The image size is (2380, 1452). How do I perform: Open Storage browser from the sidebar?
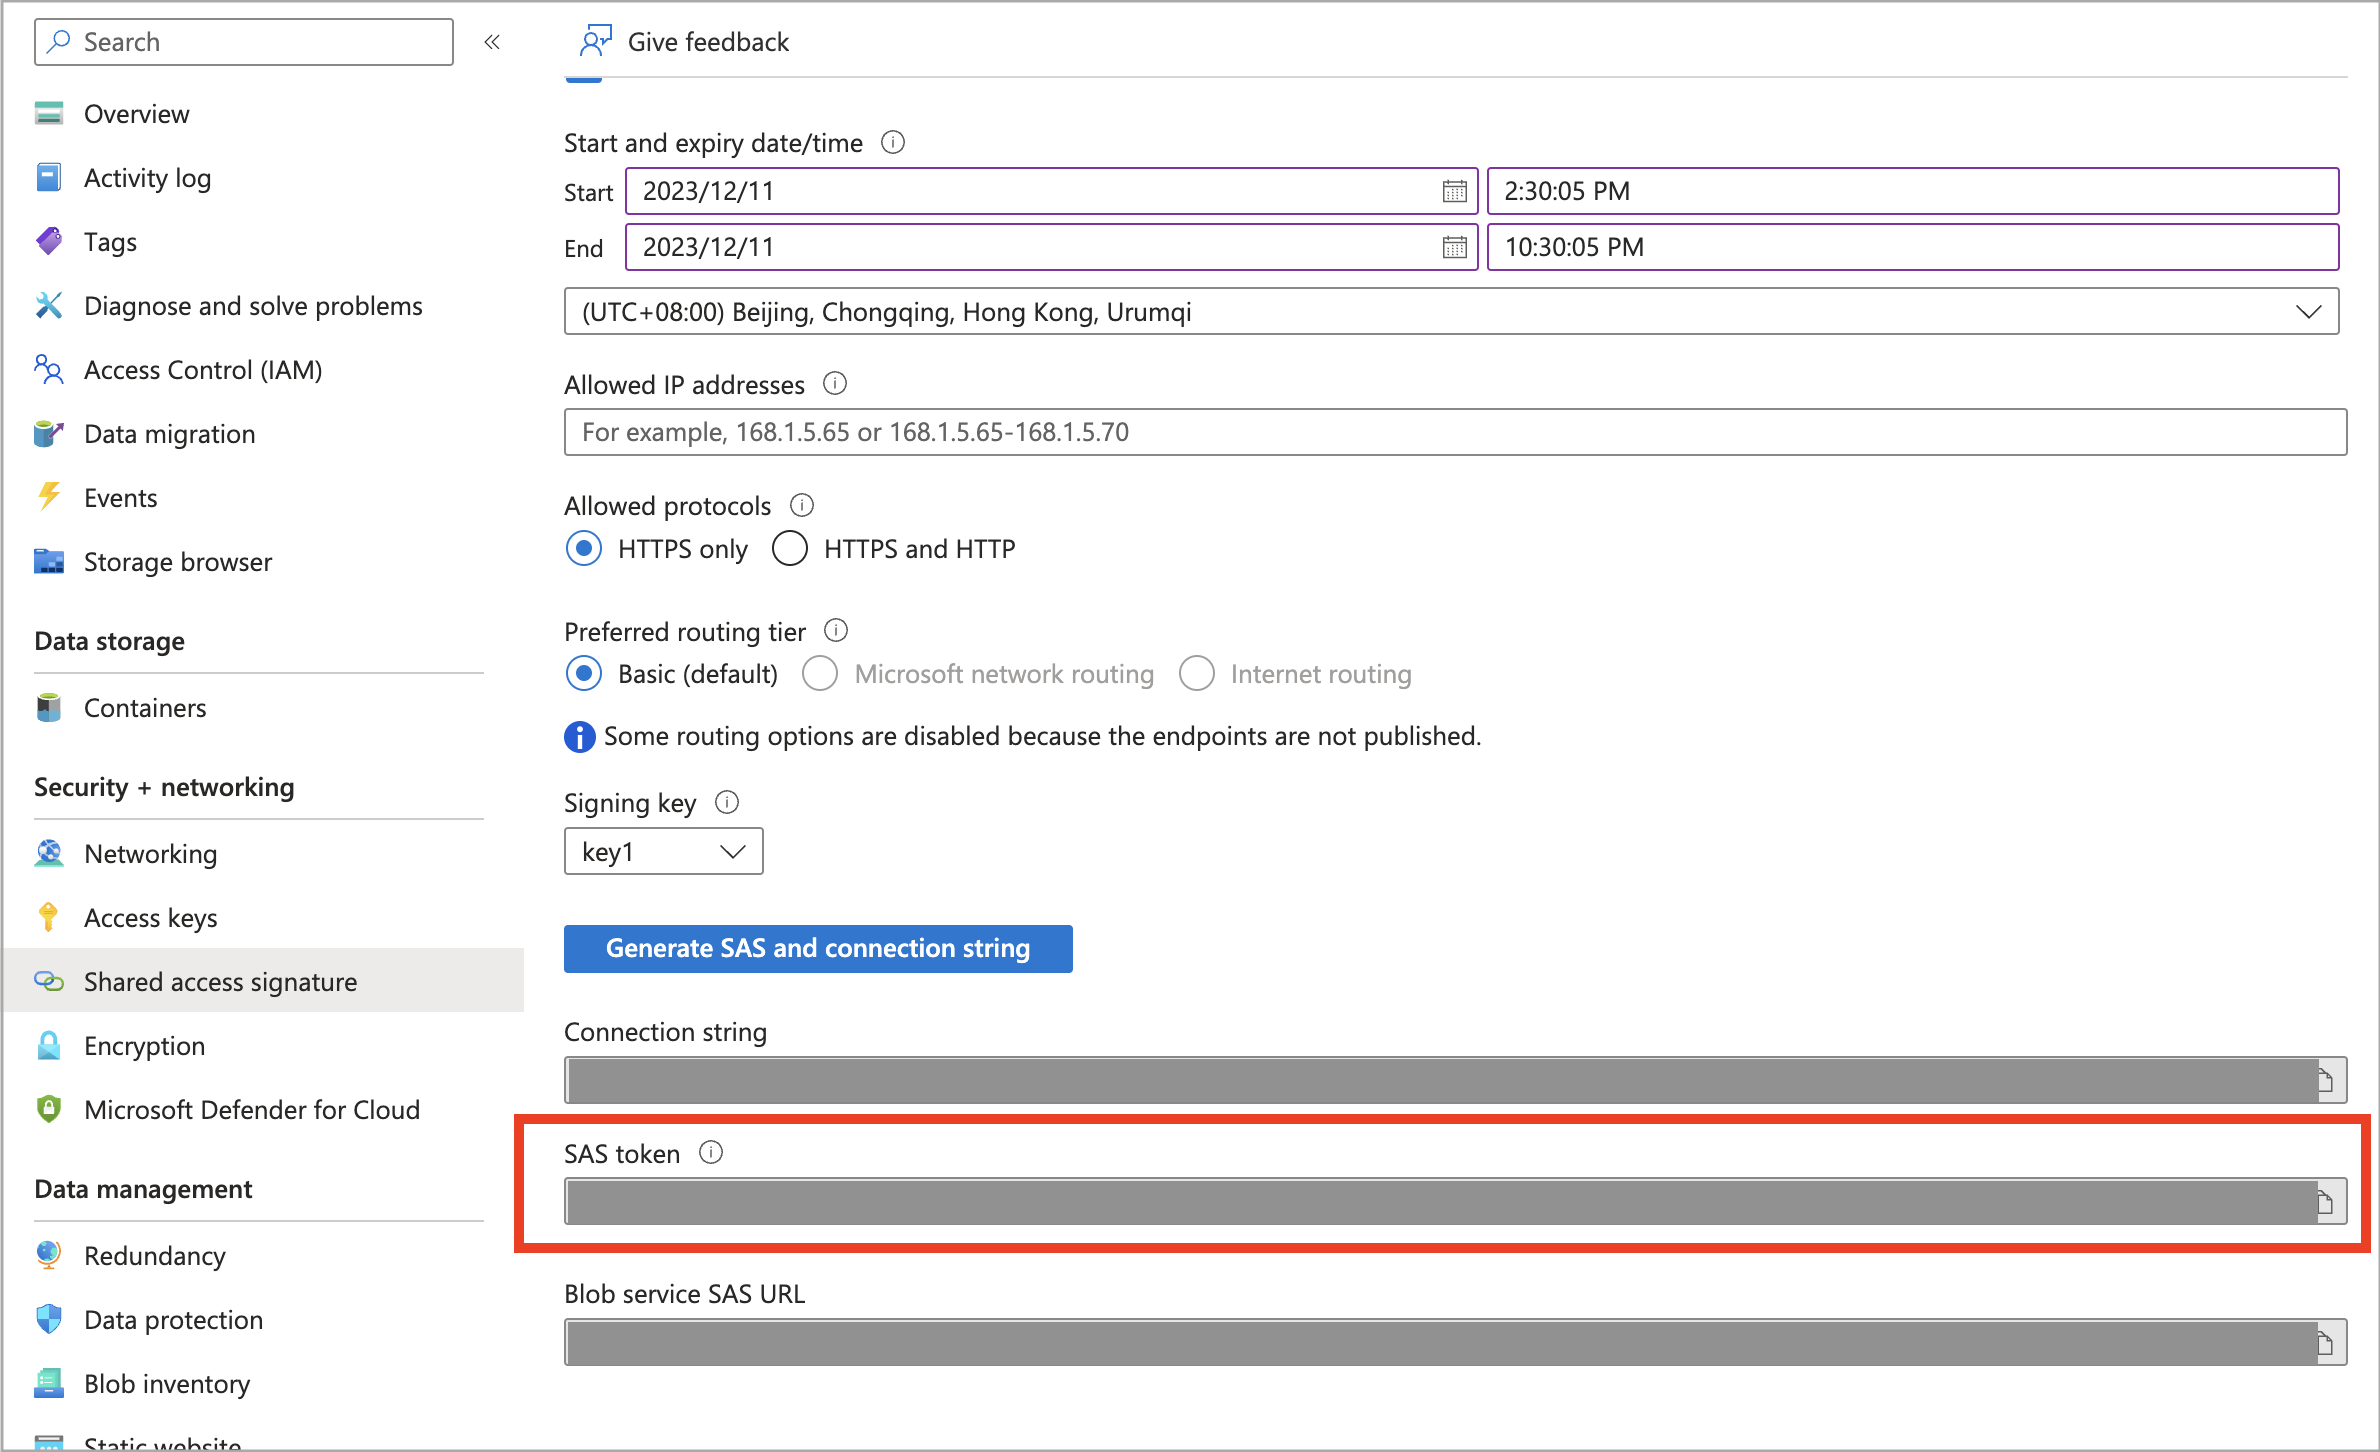pos(177,562)
